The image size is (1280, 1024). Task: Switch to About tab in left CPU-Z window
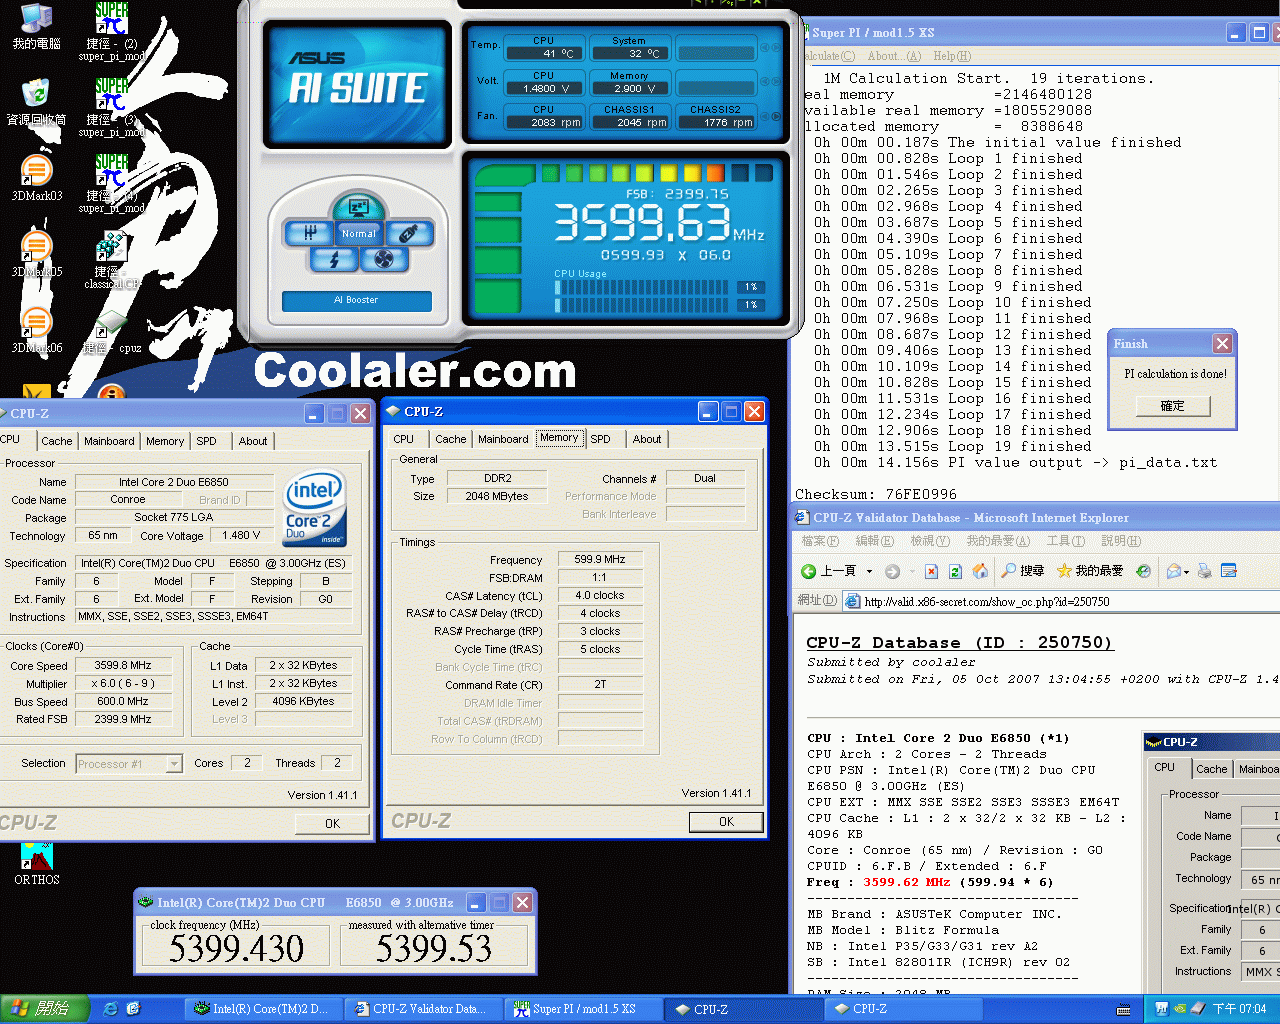click(253, 441)
